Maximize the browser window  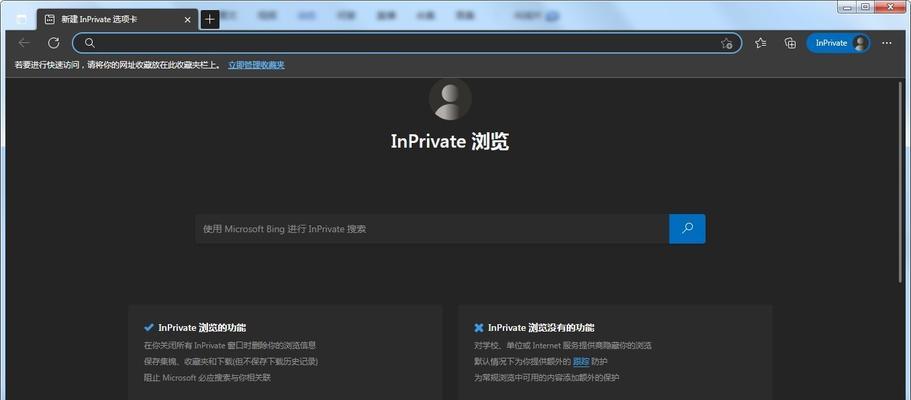coord(866,7)
